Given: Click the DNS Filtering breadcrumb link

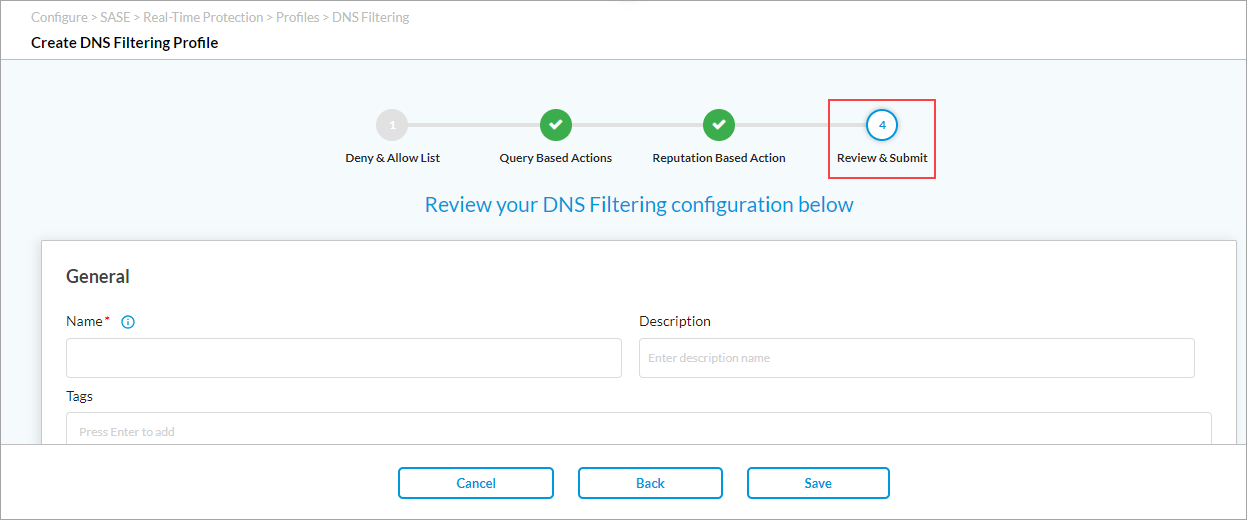Looking at the screenshot, I should point(371,18).
